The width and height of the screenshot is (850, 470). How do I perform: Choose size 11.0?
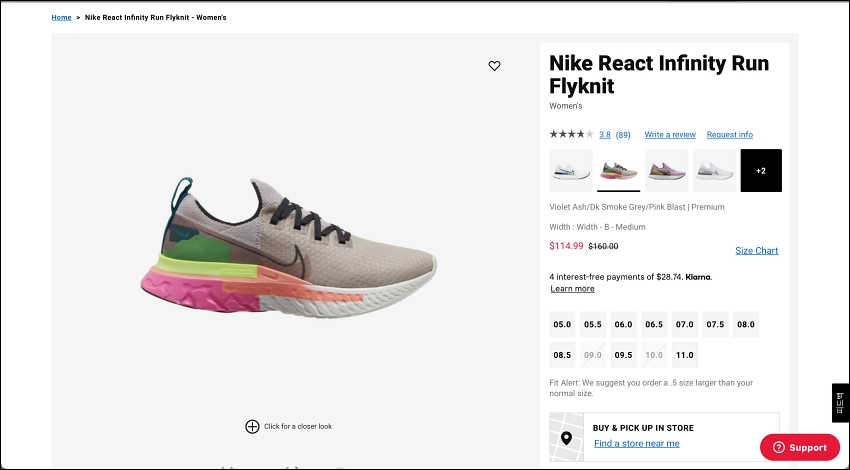pos(685,355)
